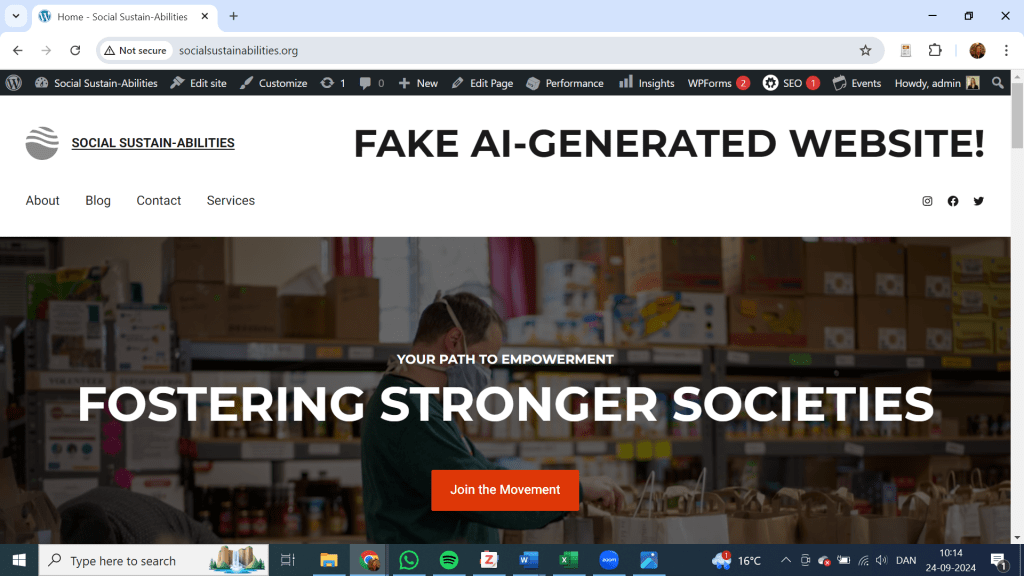Click the Windows taskbar search box
This screenshot has height=576, width=1024.
(154, 560)
